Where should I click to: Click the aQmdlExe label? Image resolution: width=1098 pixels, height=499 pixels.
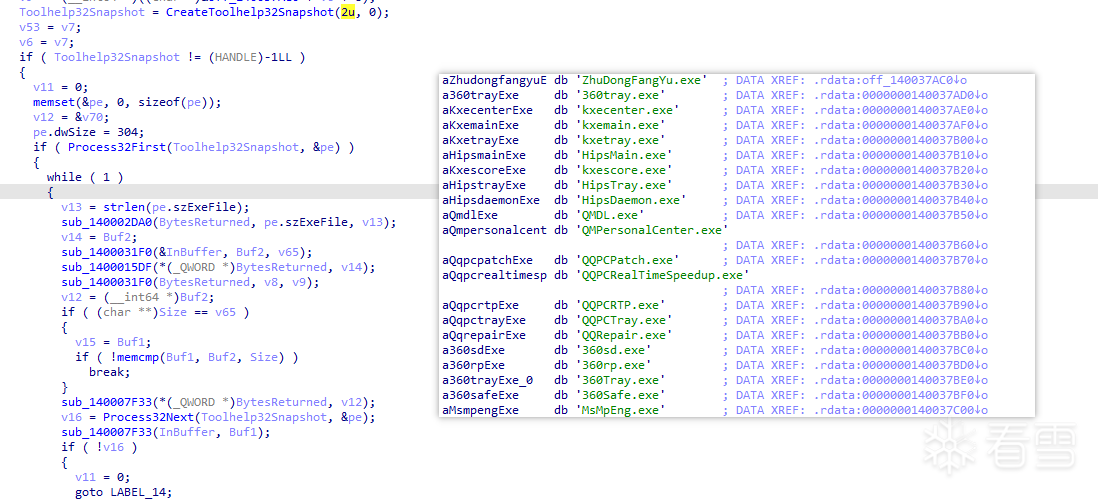470,216
